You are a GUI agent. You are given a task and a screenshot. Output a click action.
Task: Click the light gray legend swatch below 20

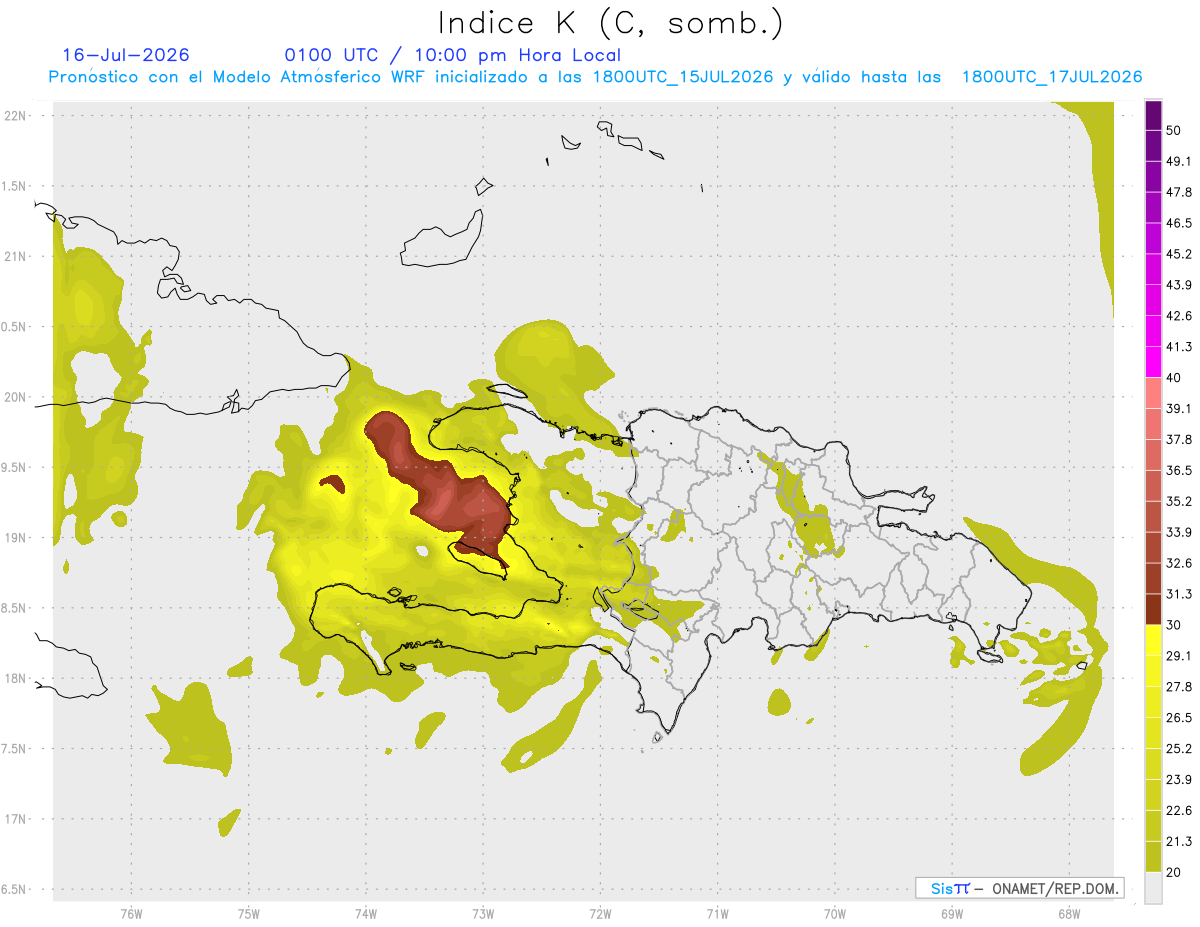pos(1154,887)
